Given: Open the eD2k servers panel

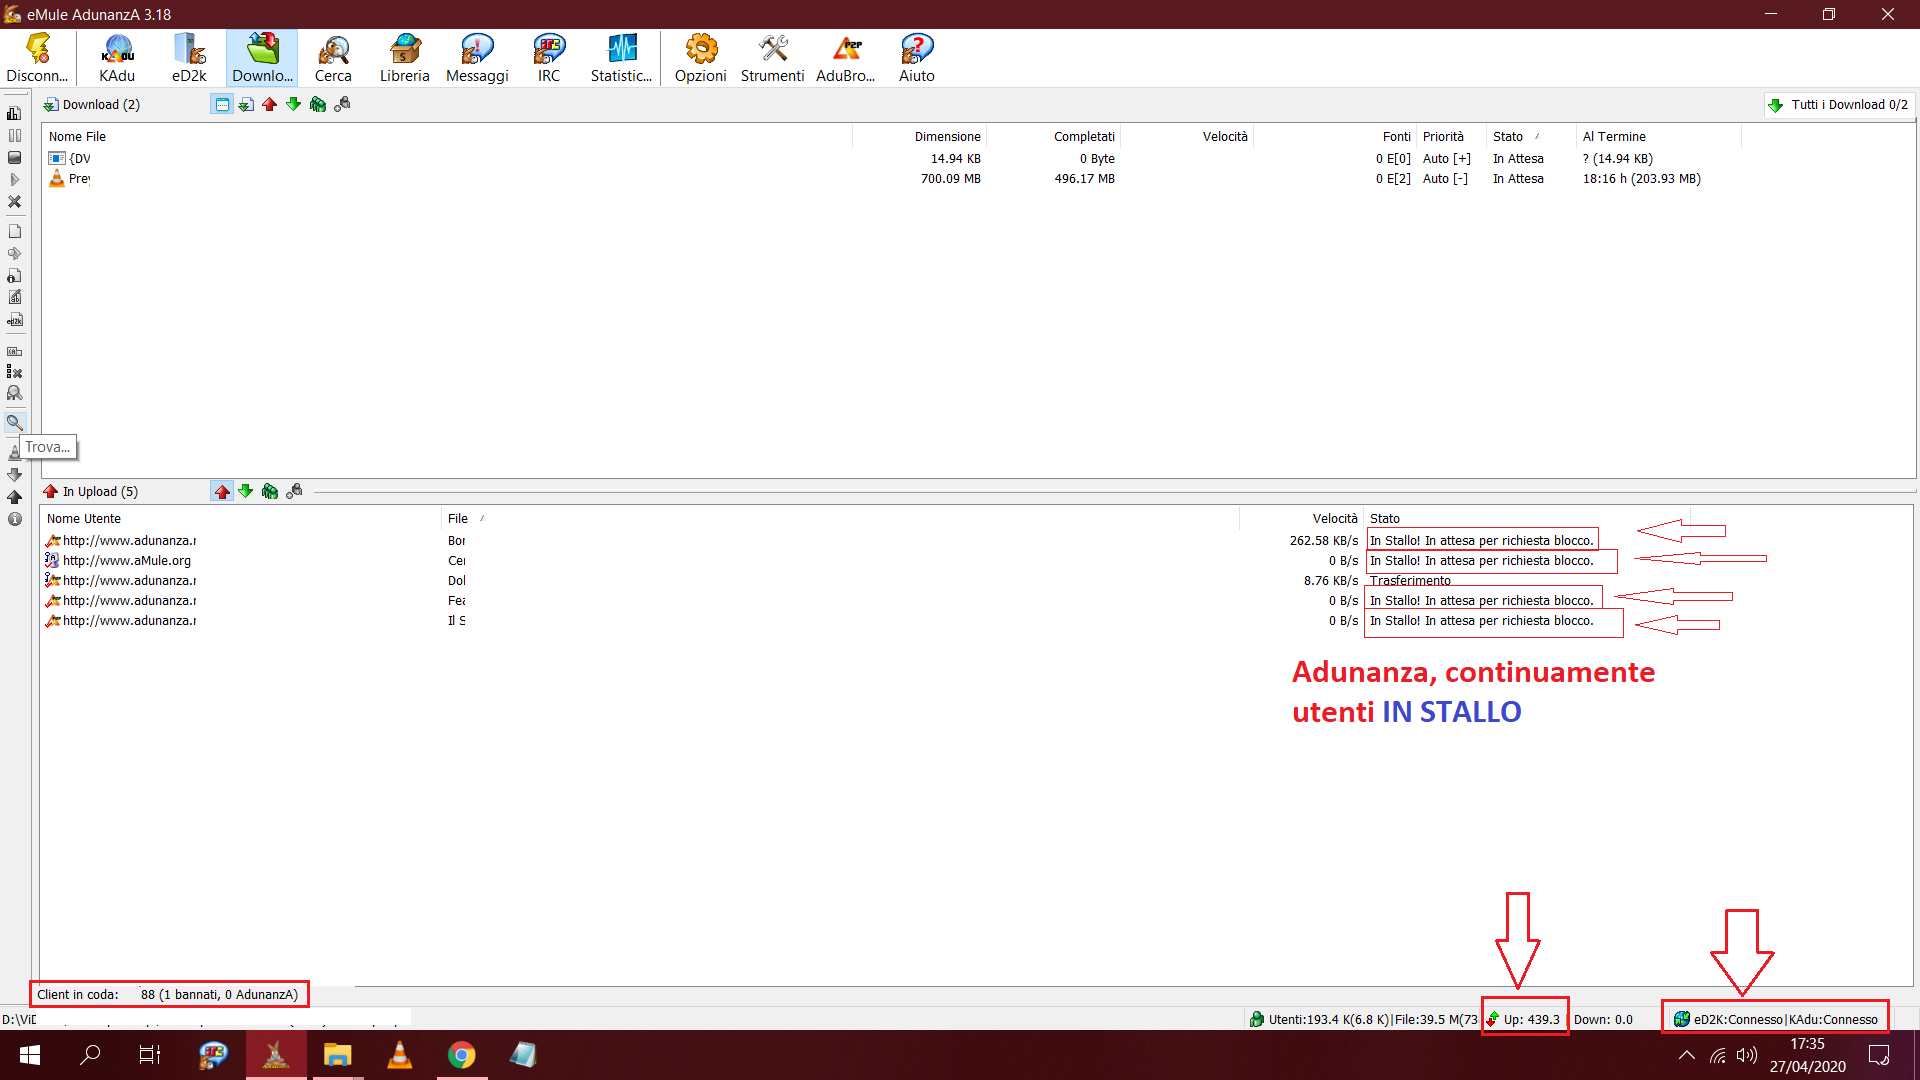Looking at the screenshot, I should tap(189, 58).
